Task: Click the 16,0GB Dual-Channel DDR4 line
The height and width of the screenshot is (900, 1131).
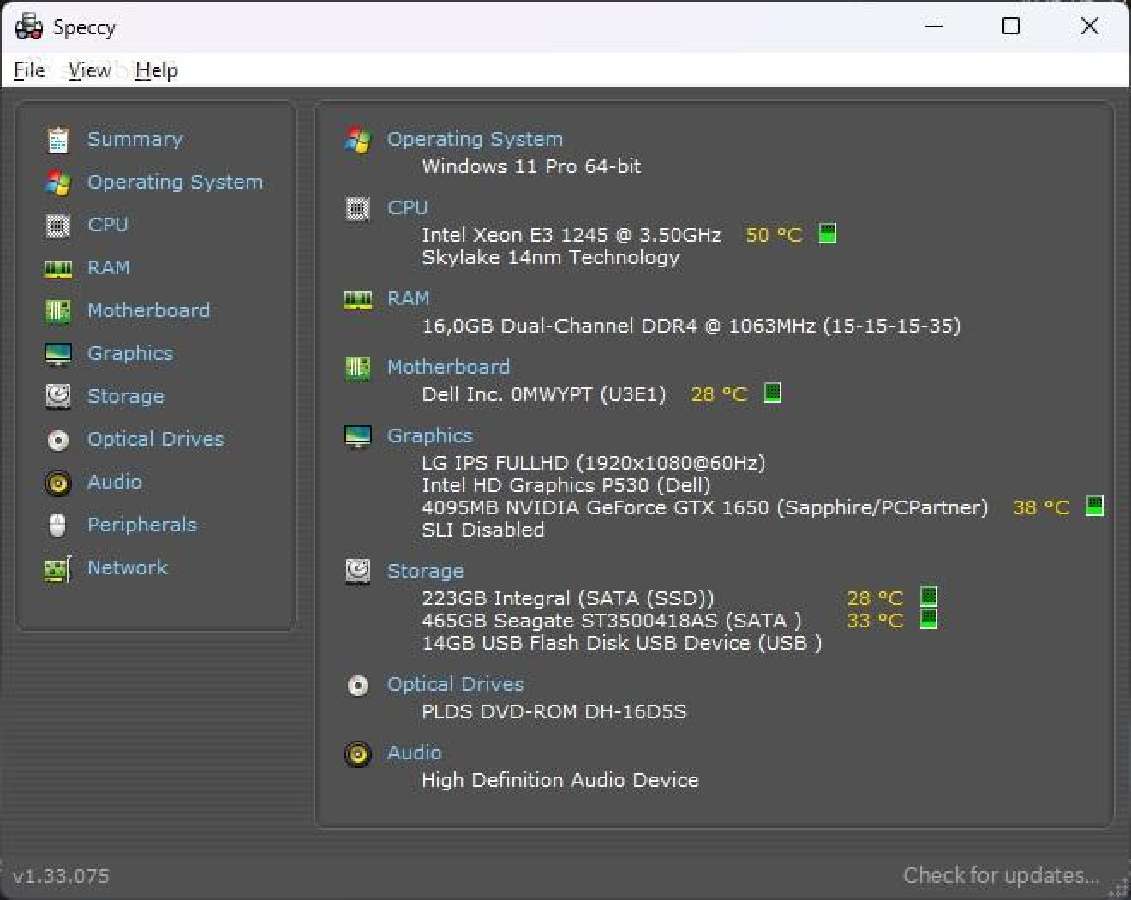Action: [691, 326]
